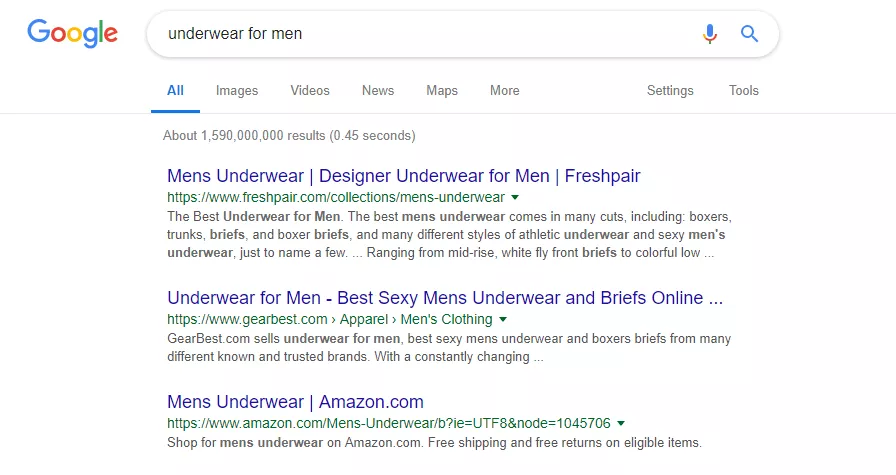Open the Tools options
896x475 pixels.
click(x=743, y=90)
